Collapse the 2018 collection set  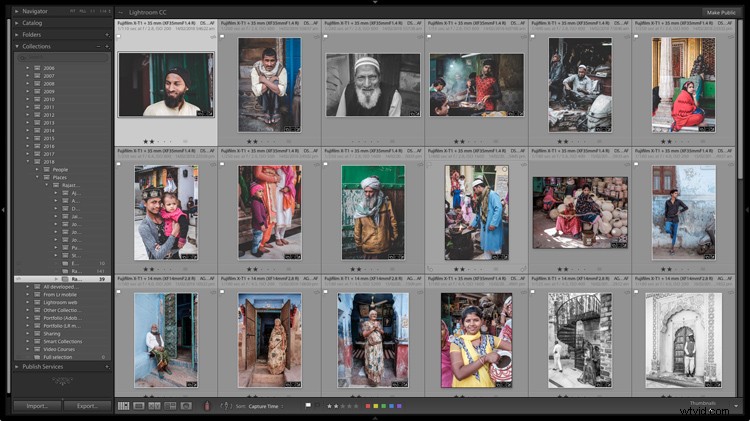[28, 162]
